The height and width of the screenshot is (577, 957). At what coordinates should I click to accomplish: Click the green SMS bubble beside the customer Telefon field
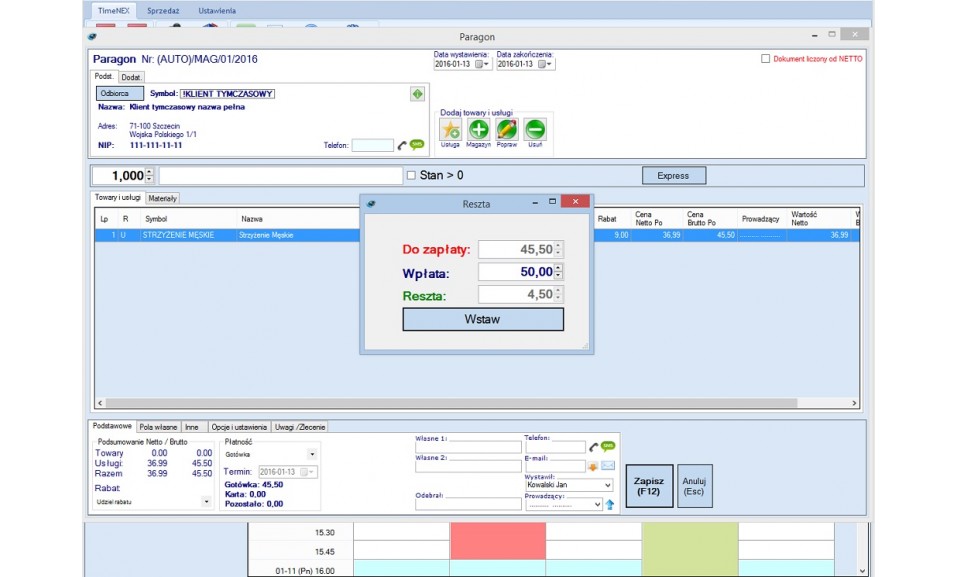(416, 145)
